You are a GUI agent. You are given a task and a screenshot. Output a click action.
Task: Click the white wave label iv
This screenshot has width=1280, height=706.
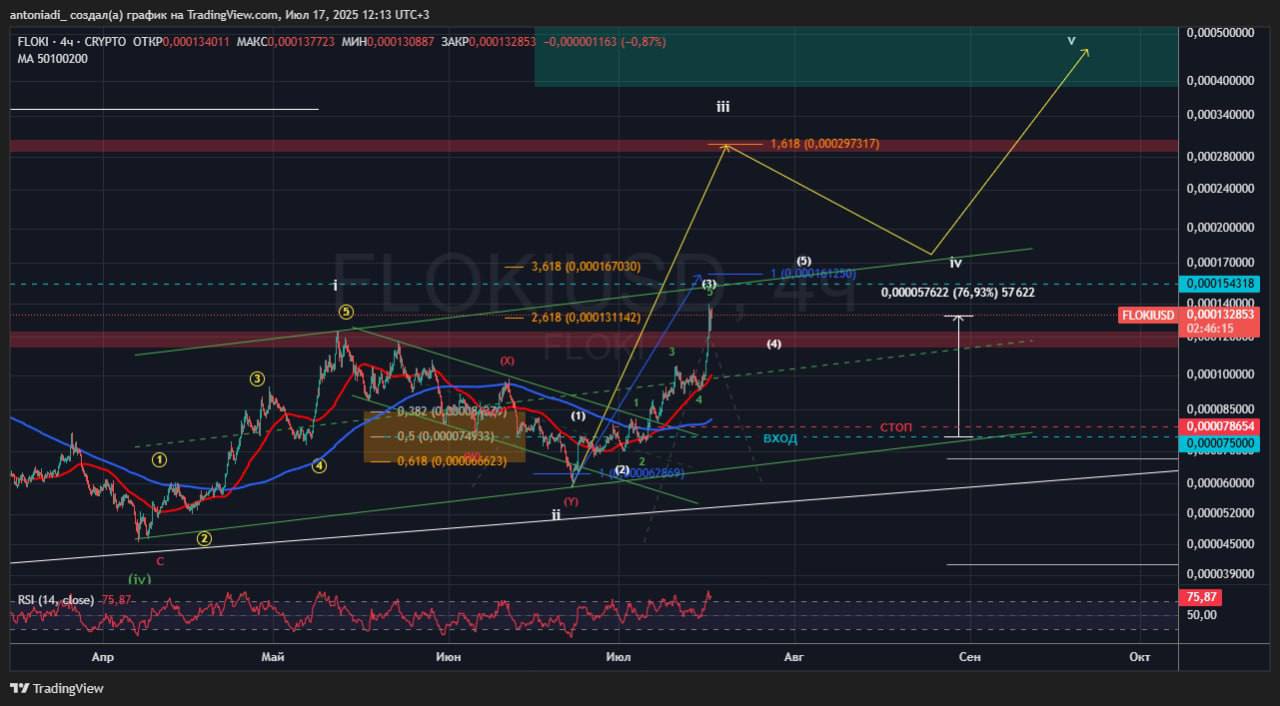[955, 262]
